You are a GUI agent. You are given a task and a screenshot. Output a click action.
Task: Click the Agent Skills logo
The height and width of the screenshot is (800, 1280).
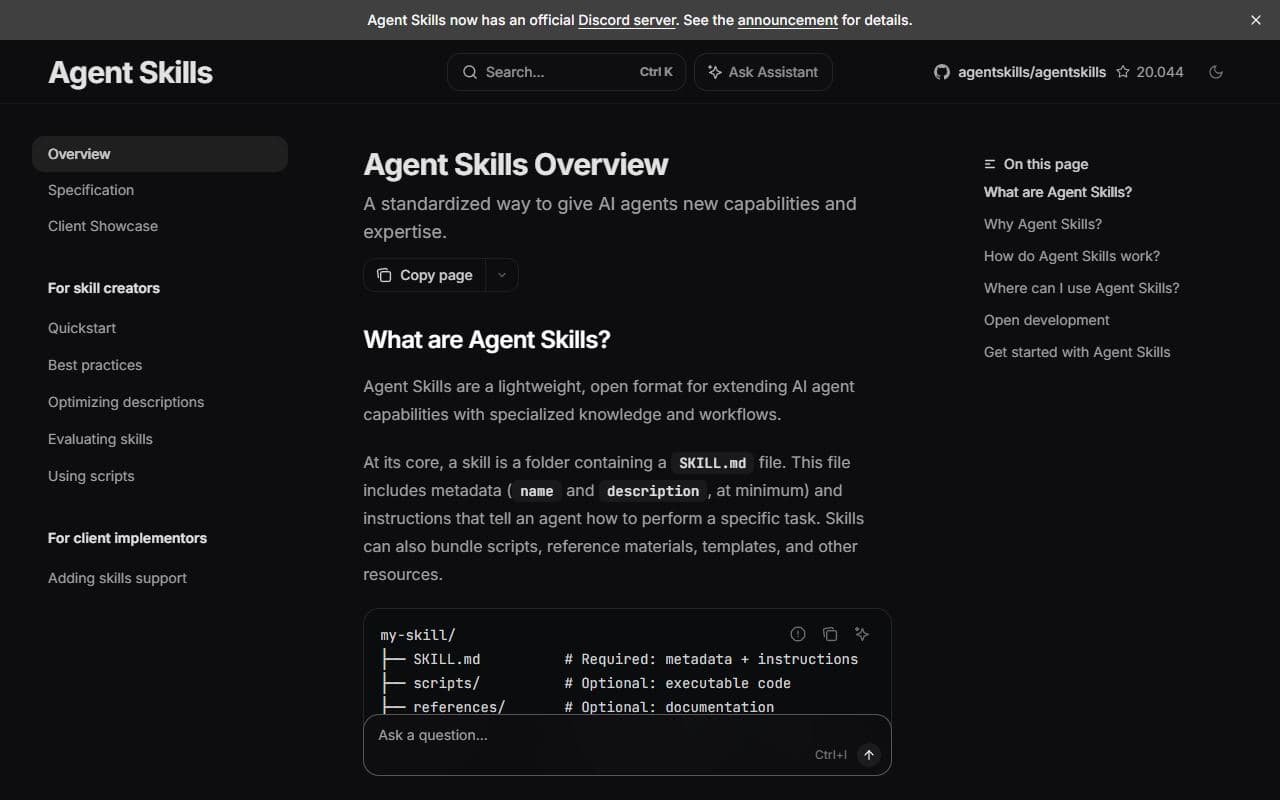(x=131, y=72)
